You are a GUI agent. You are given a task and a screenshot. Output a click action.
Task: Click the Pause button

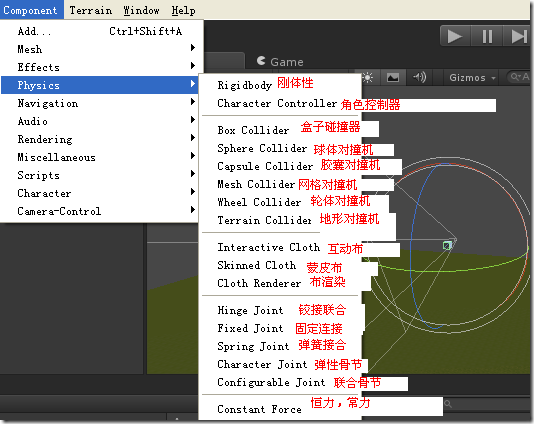487,36
